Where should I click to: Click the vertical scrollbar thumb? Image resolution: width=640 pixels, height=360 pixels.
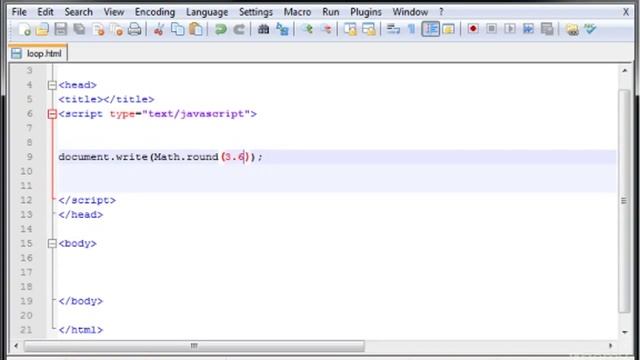click(x=624, y=201)
